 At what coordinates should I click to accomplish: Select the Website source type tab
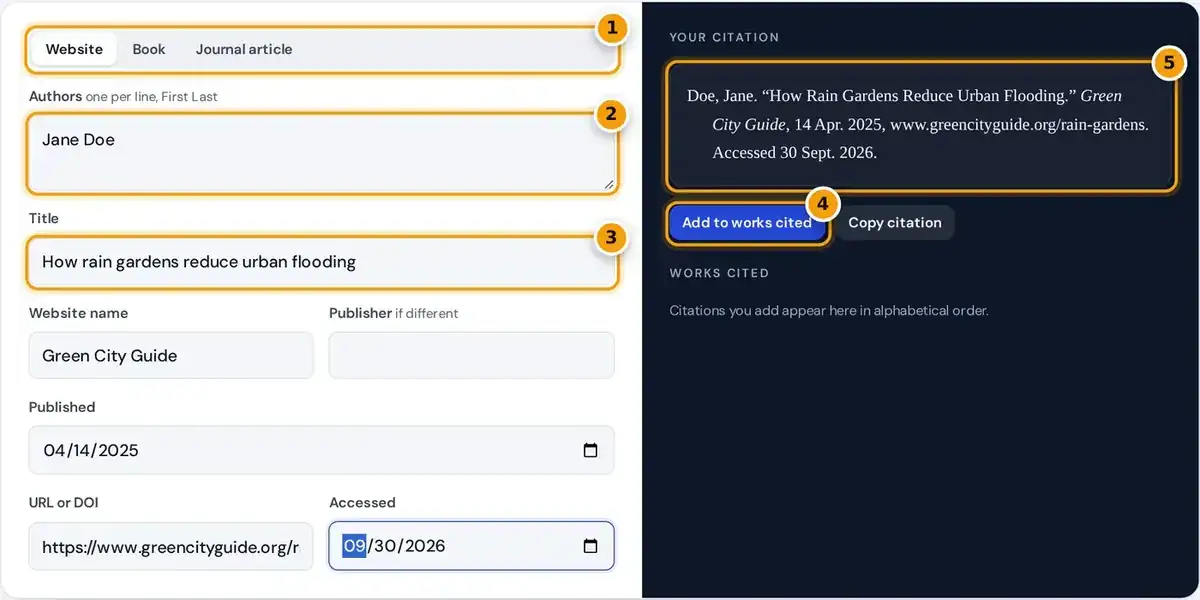click(x=74, y=49)
